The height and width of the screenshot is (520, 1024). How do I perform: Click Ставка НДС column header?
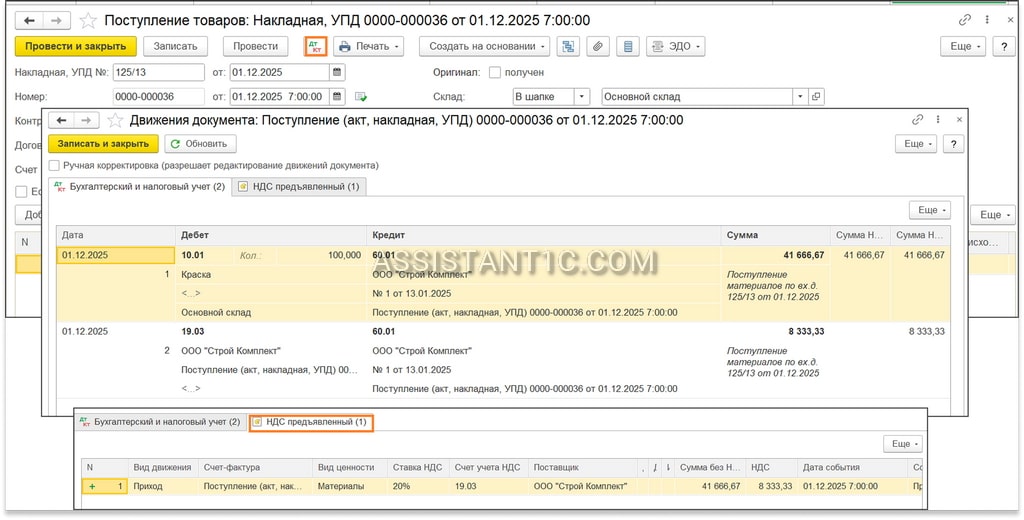click(418, 468)
